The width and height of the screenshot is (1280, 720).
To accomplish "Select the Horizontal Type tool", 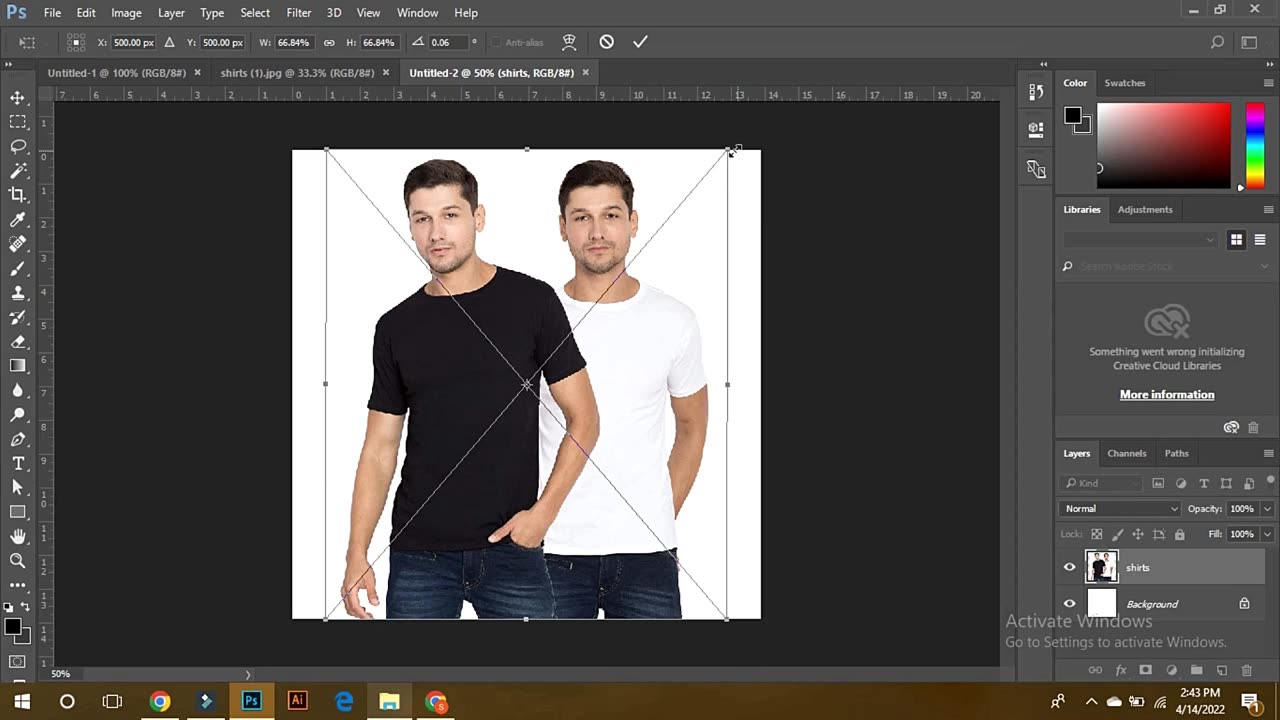I will pos(18,464).
